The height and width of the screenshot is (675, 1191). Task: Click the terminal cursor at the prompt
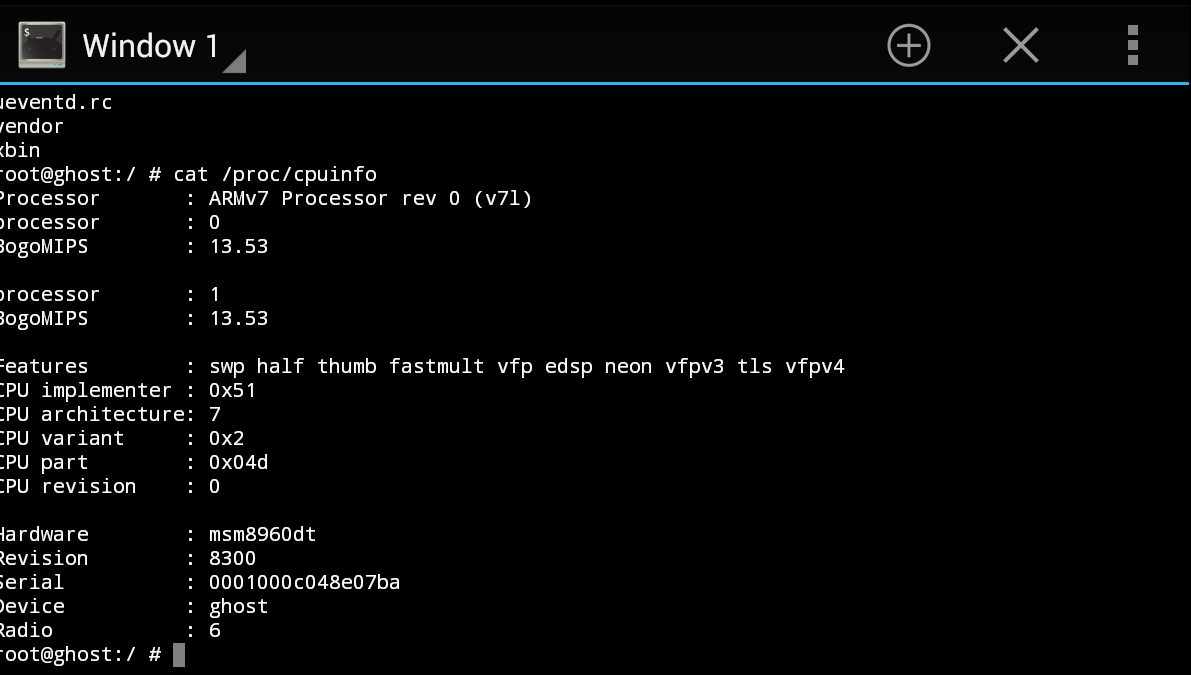point(178,654)
